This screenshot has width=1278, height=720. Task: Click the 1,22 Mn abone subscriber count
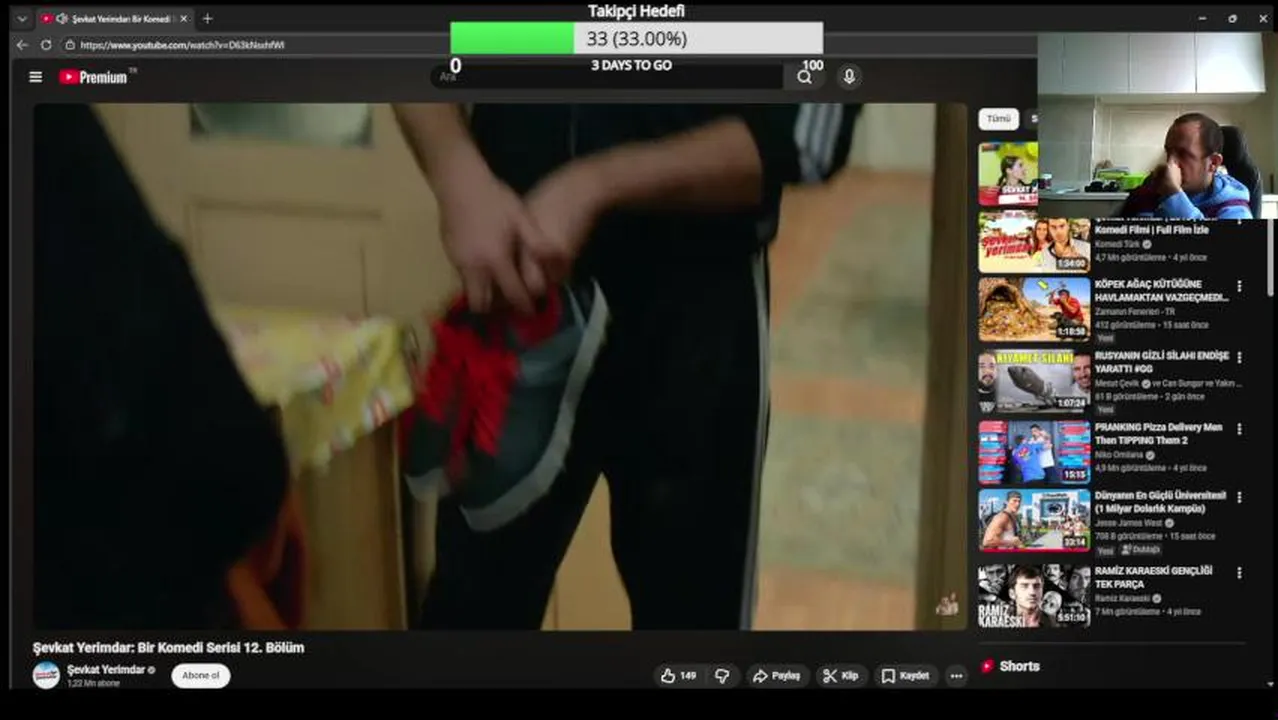click(93, 684)
